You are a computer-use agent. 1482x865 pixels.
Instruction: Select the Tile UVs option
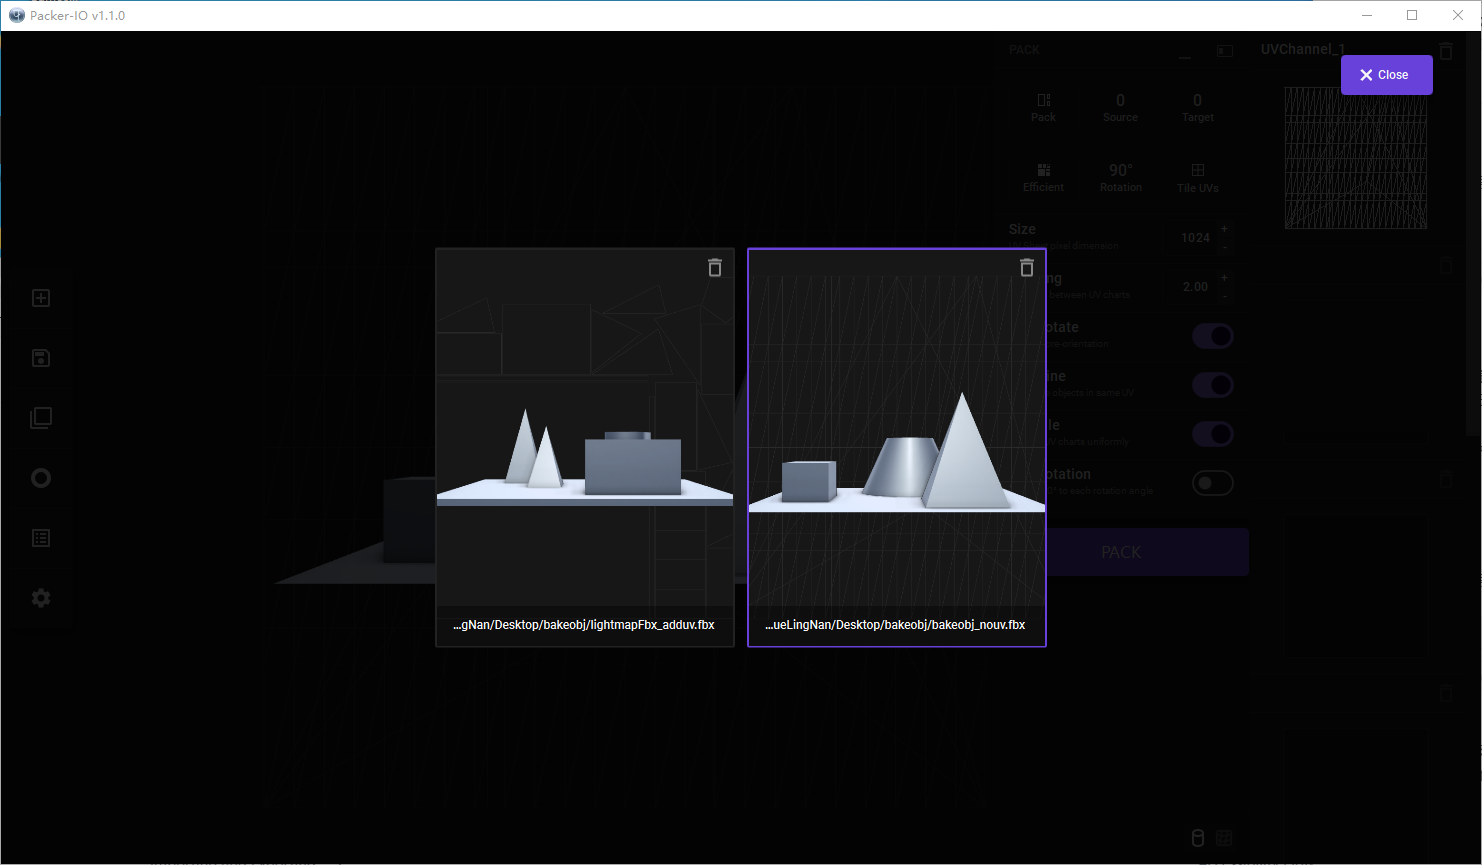pyautogui.click(x=1198, y=177)
